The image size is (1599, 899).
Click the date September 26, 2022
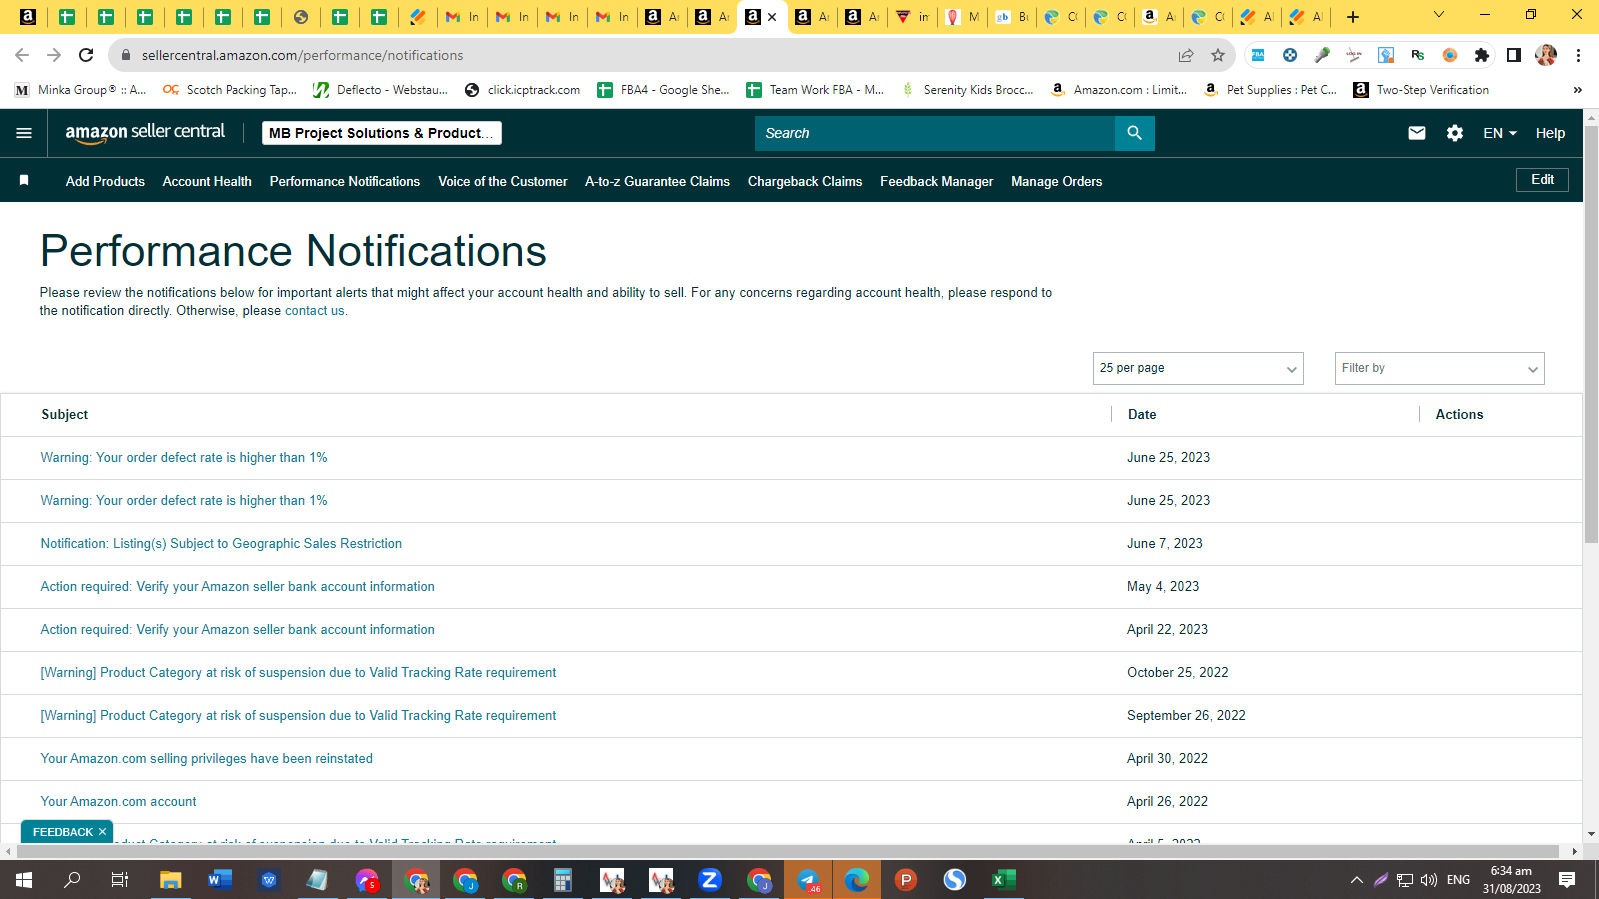point(1186,715)
